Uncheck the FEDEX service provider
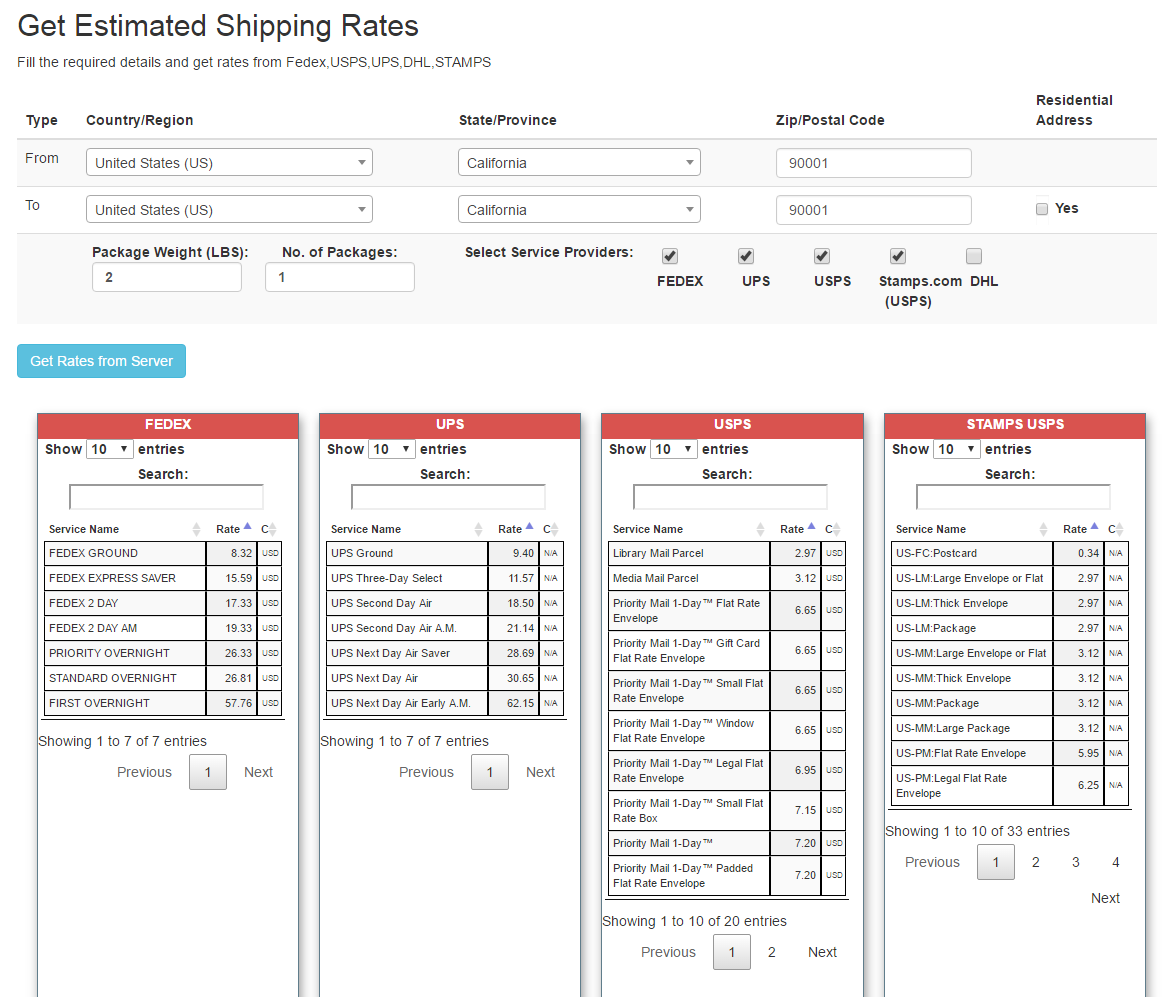This screenshot has width=1165, height=997. 669,256
